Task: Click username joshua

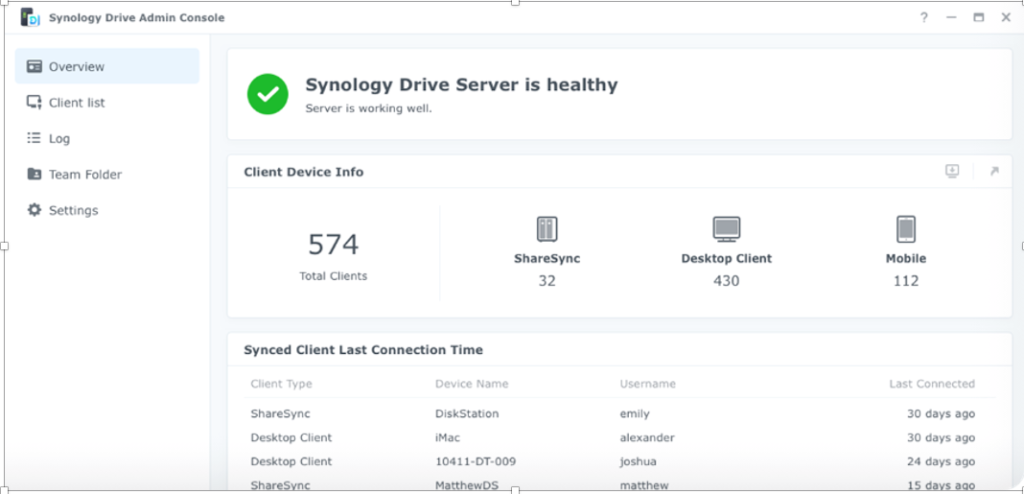Action: point(638,461)
